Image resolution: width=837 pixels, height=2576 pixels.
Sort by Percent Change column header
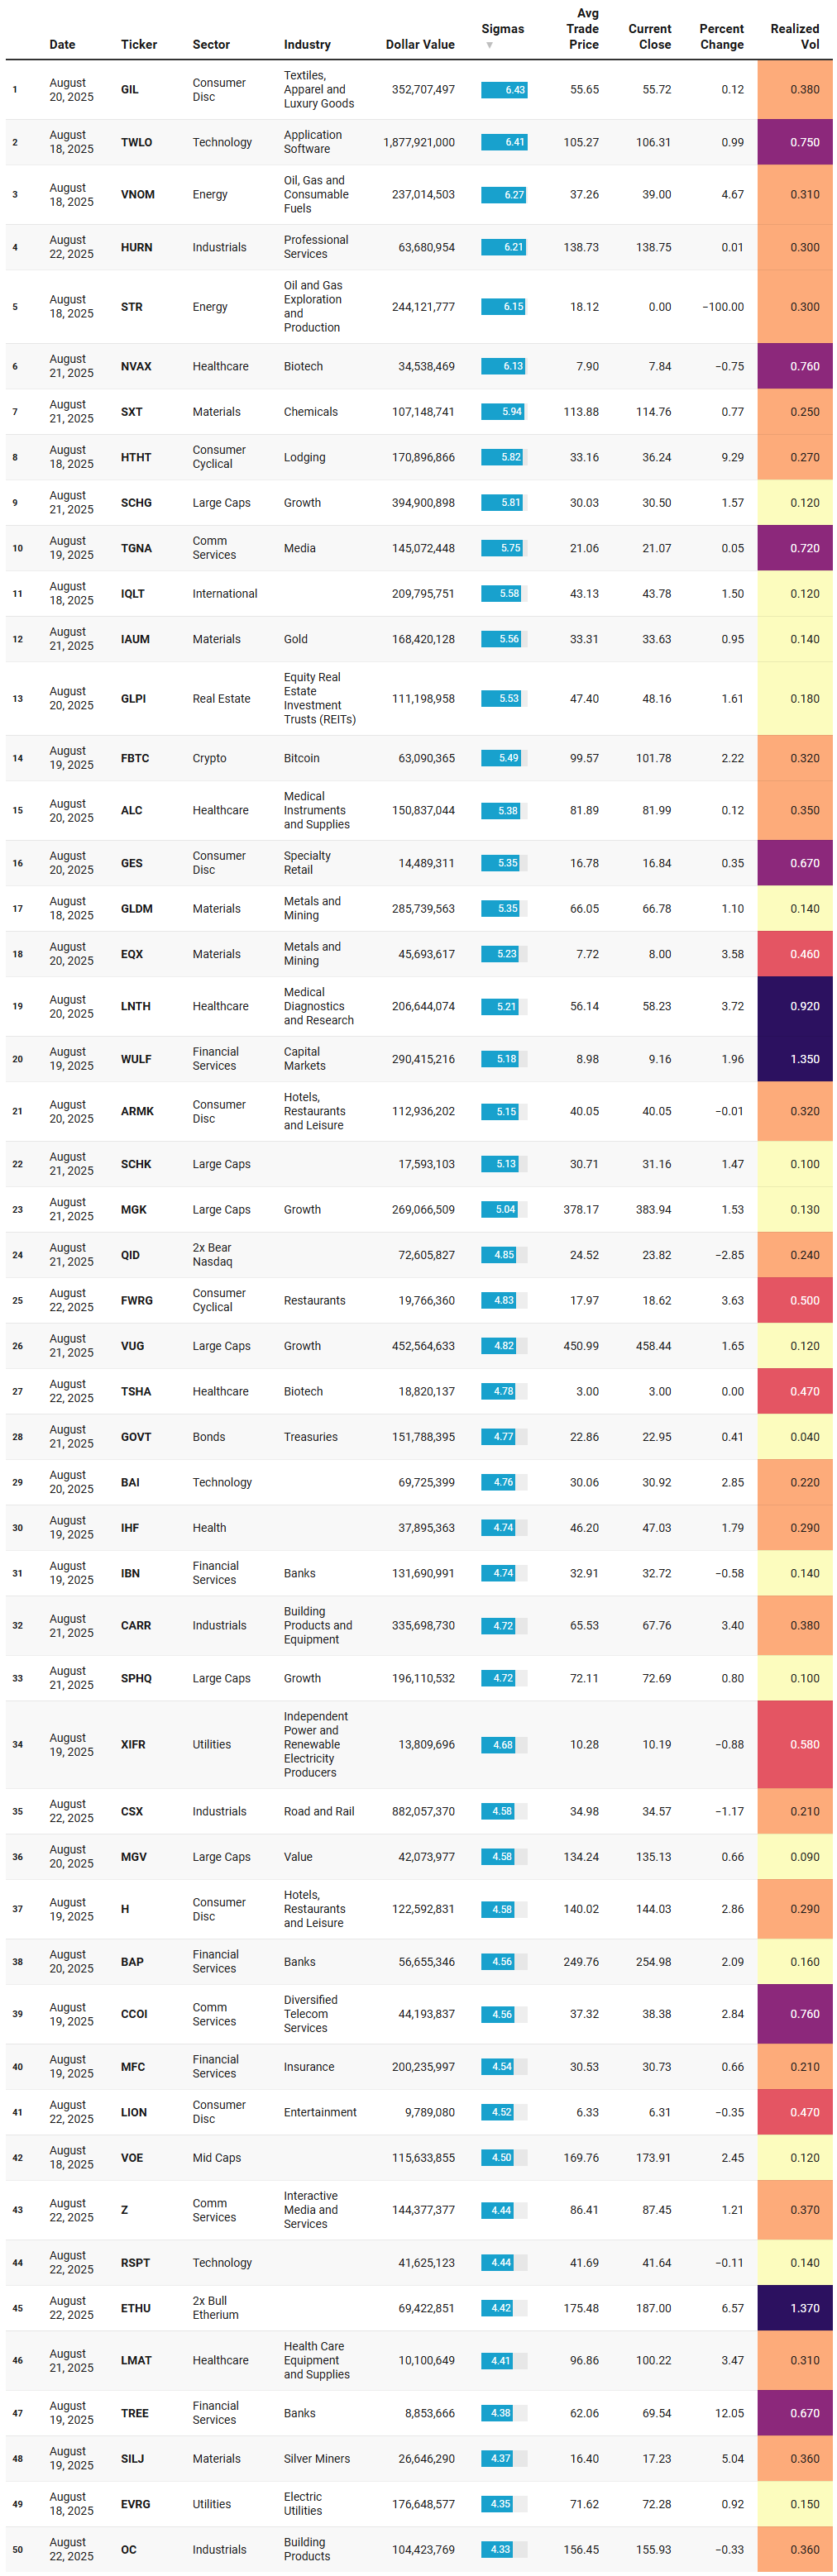click(x=721, y=37)
